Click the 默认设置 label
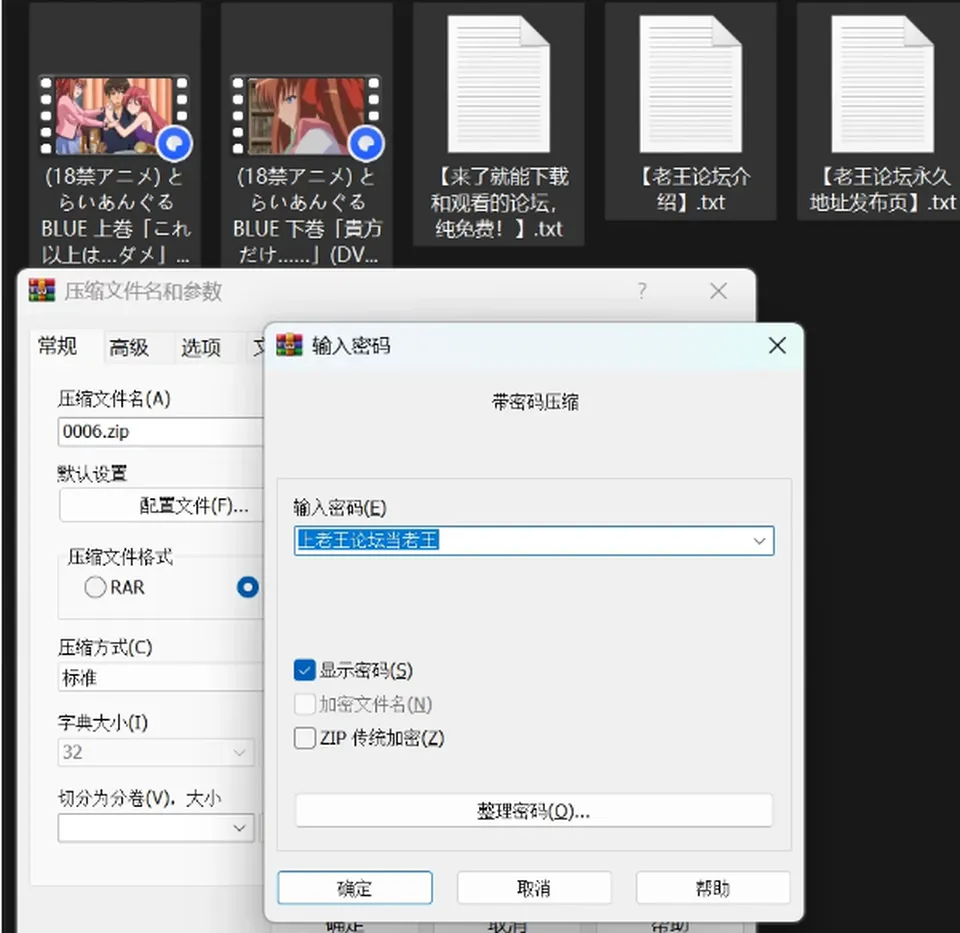 tap(92, 473)
